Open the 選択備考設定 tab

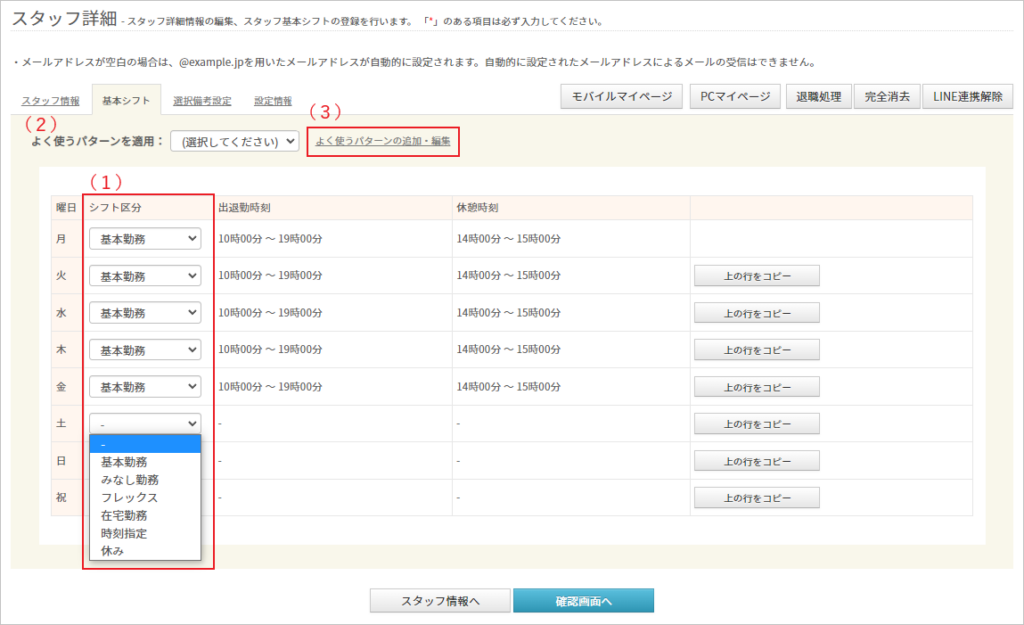201,101
